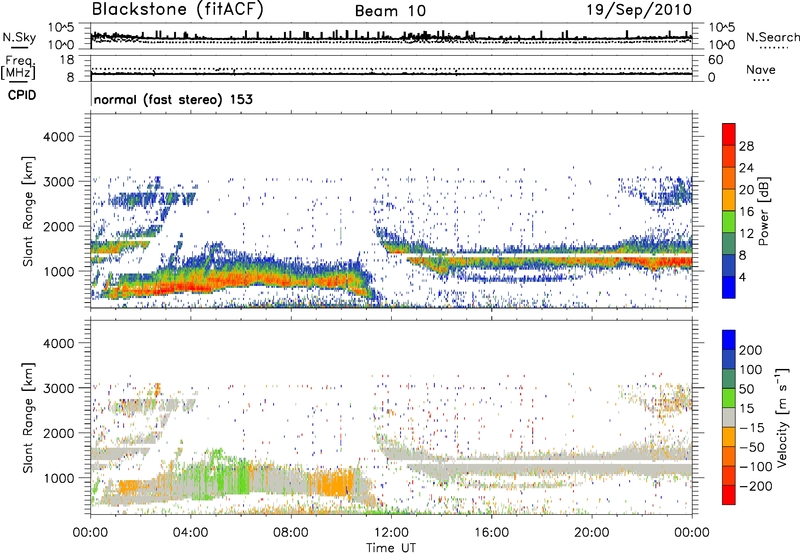Viewport: 800px width, 554px height.
Task: Click '4000' tick on power plot axis
Action: coord(58,137)
